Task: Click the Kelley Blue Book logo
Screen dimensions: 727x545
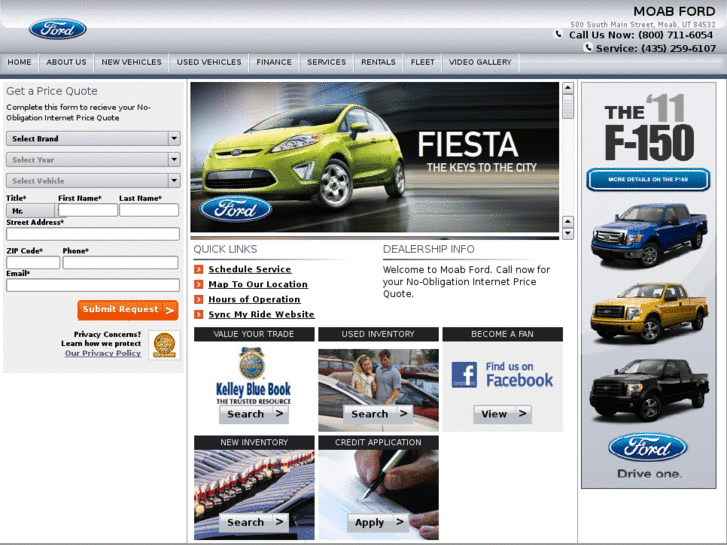Action: [253, 376]
